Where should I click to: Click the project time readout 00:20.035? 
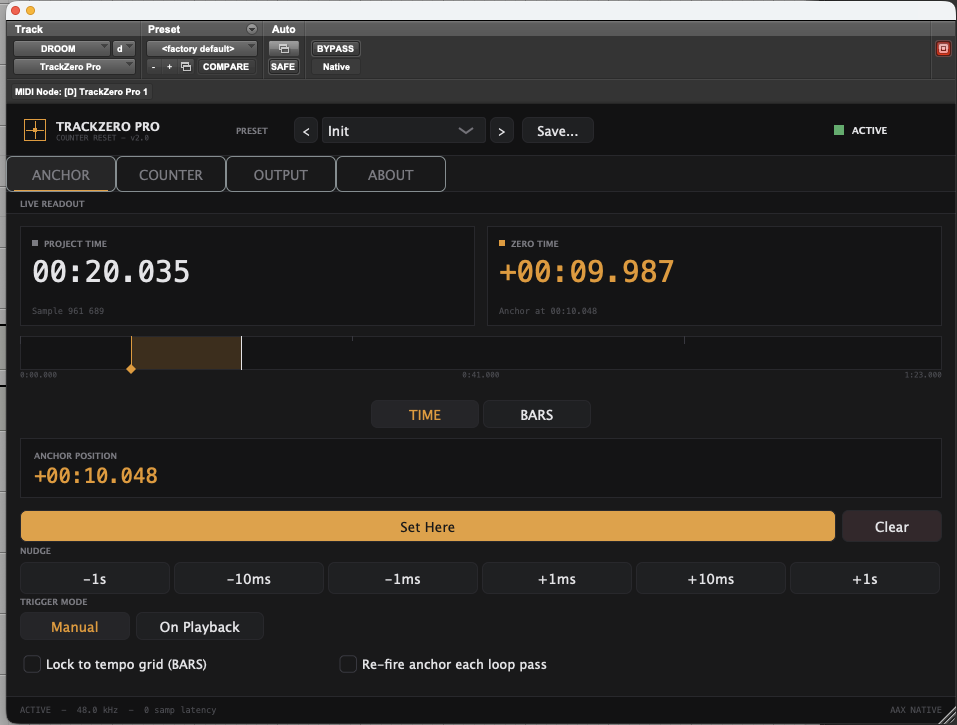pos(111,272)
